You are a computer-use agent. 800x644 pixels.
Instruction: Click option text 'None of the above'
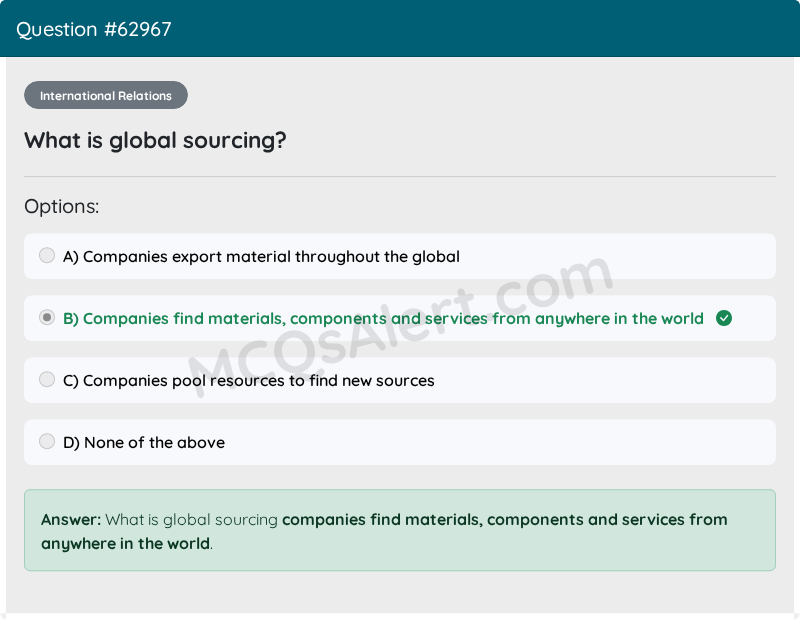[154, 442]
